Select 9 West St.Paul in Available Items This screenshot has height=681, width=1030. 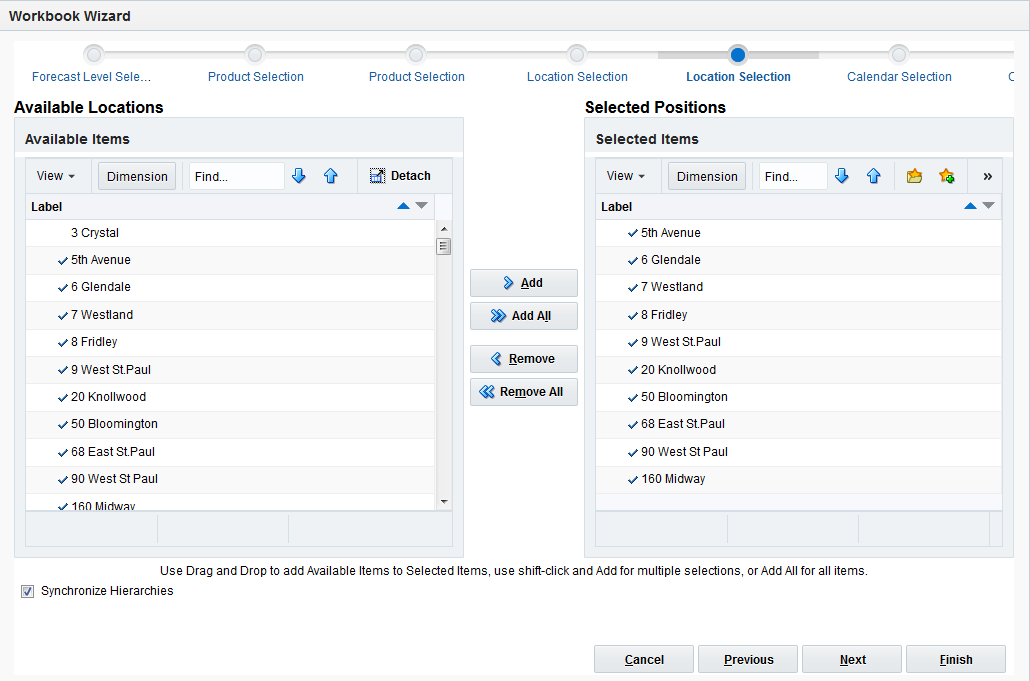pos(230,370)
